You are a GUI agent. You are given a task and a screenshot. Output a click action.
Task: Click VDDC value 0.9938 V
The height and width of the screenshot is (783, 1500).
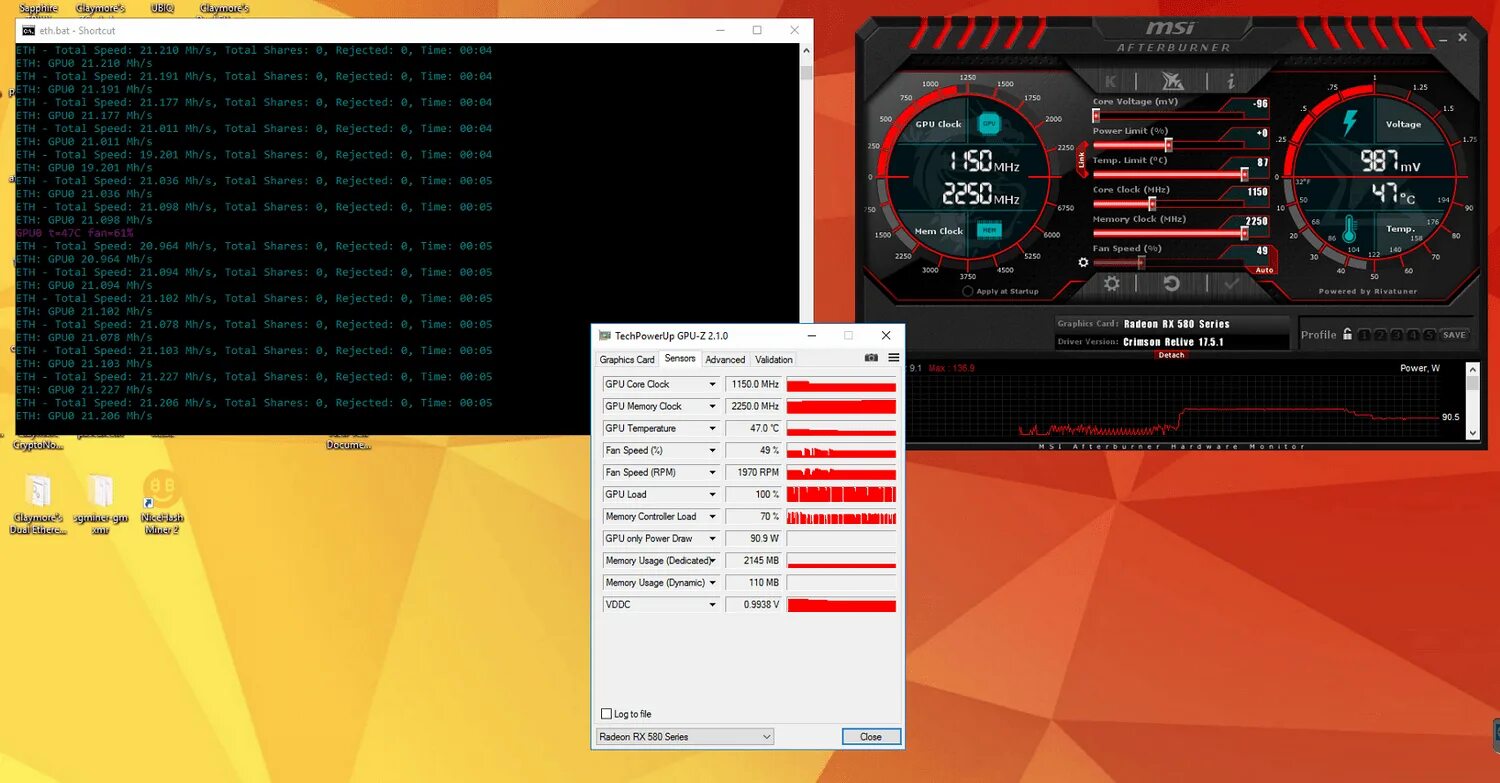[754, 604]
